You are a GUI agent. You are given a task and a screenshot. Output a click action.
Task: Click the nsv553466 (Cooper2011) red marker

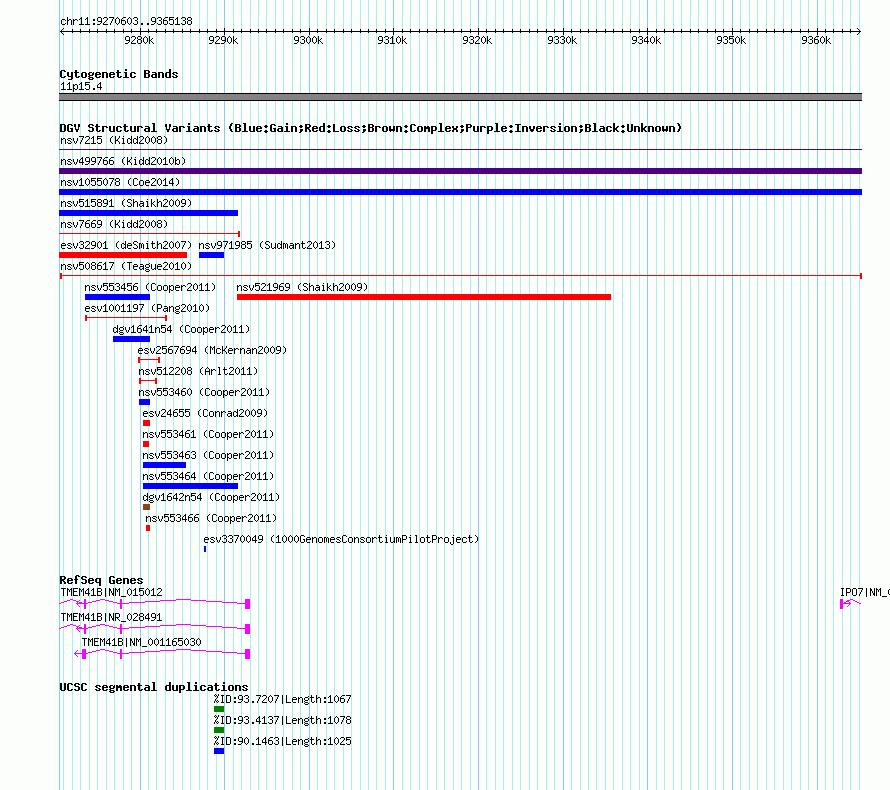148,528
